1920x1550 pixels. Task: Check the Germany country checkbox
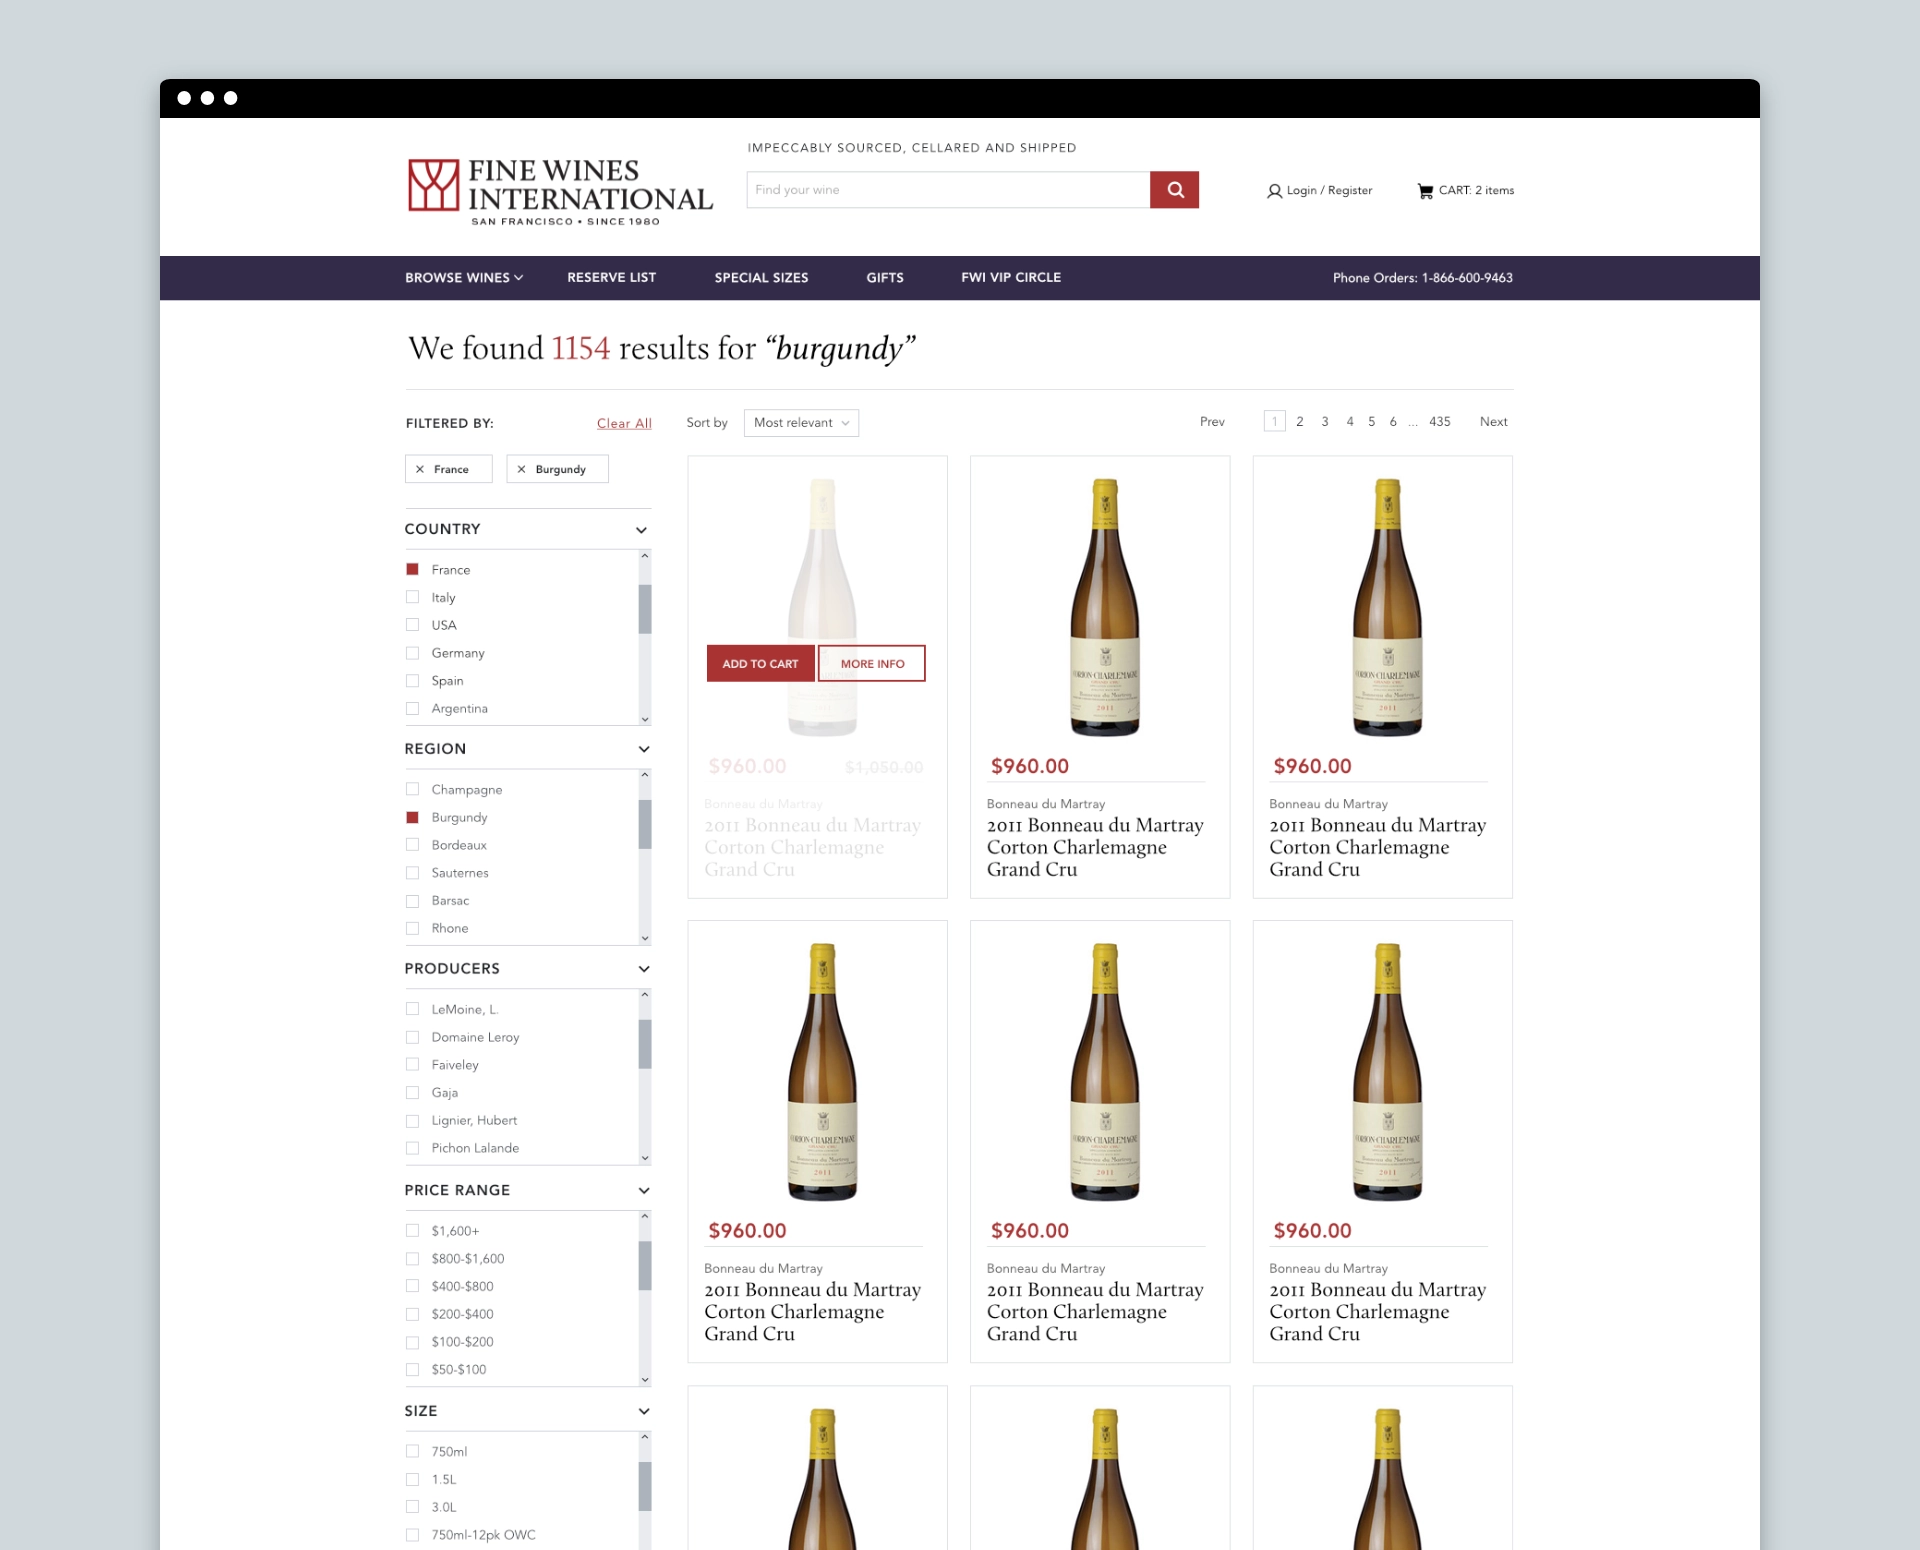click(412, 653)
